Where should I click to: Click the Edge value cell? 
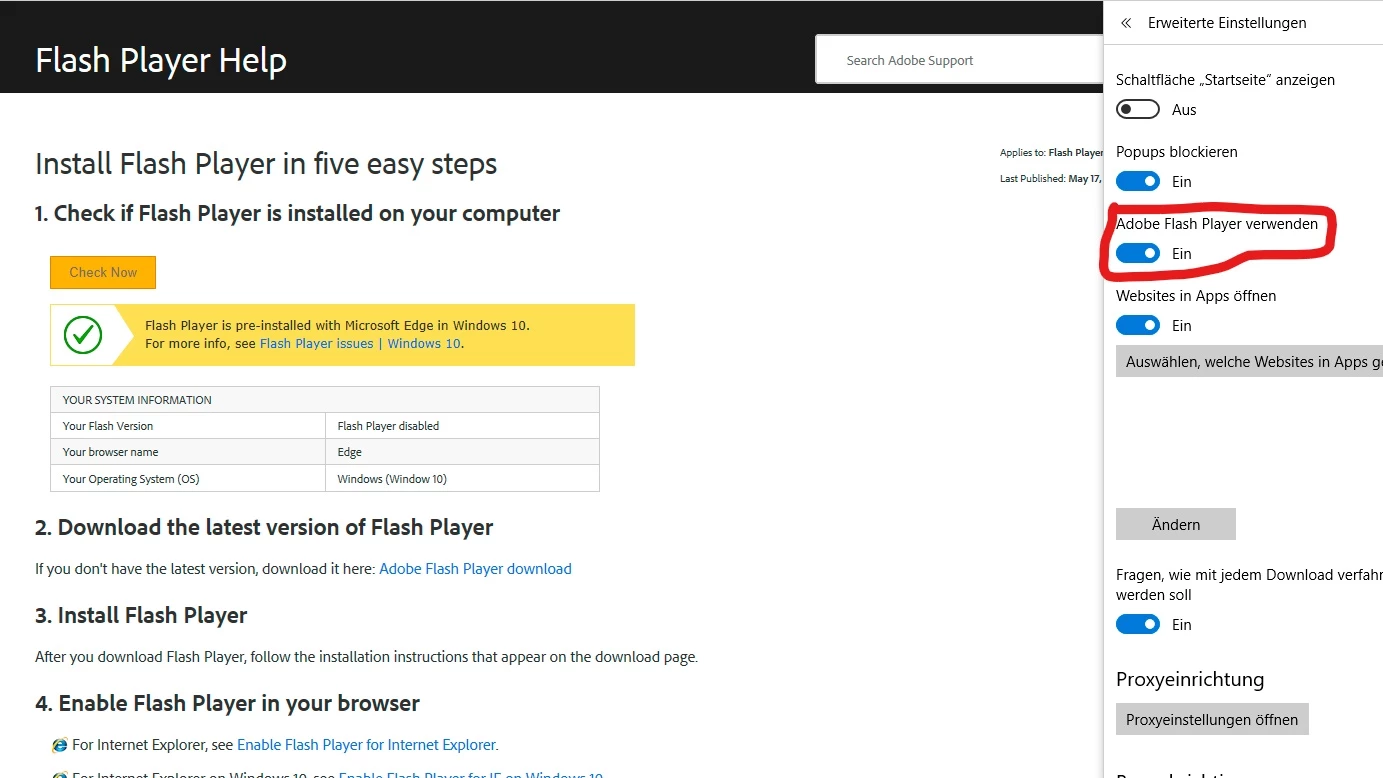[462, 452]
